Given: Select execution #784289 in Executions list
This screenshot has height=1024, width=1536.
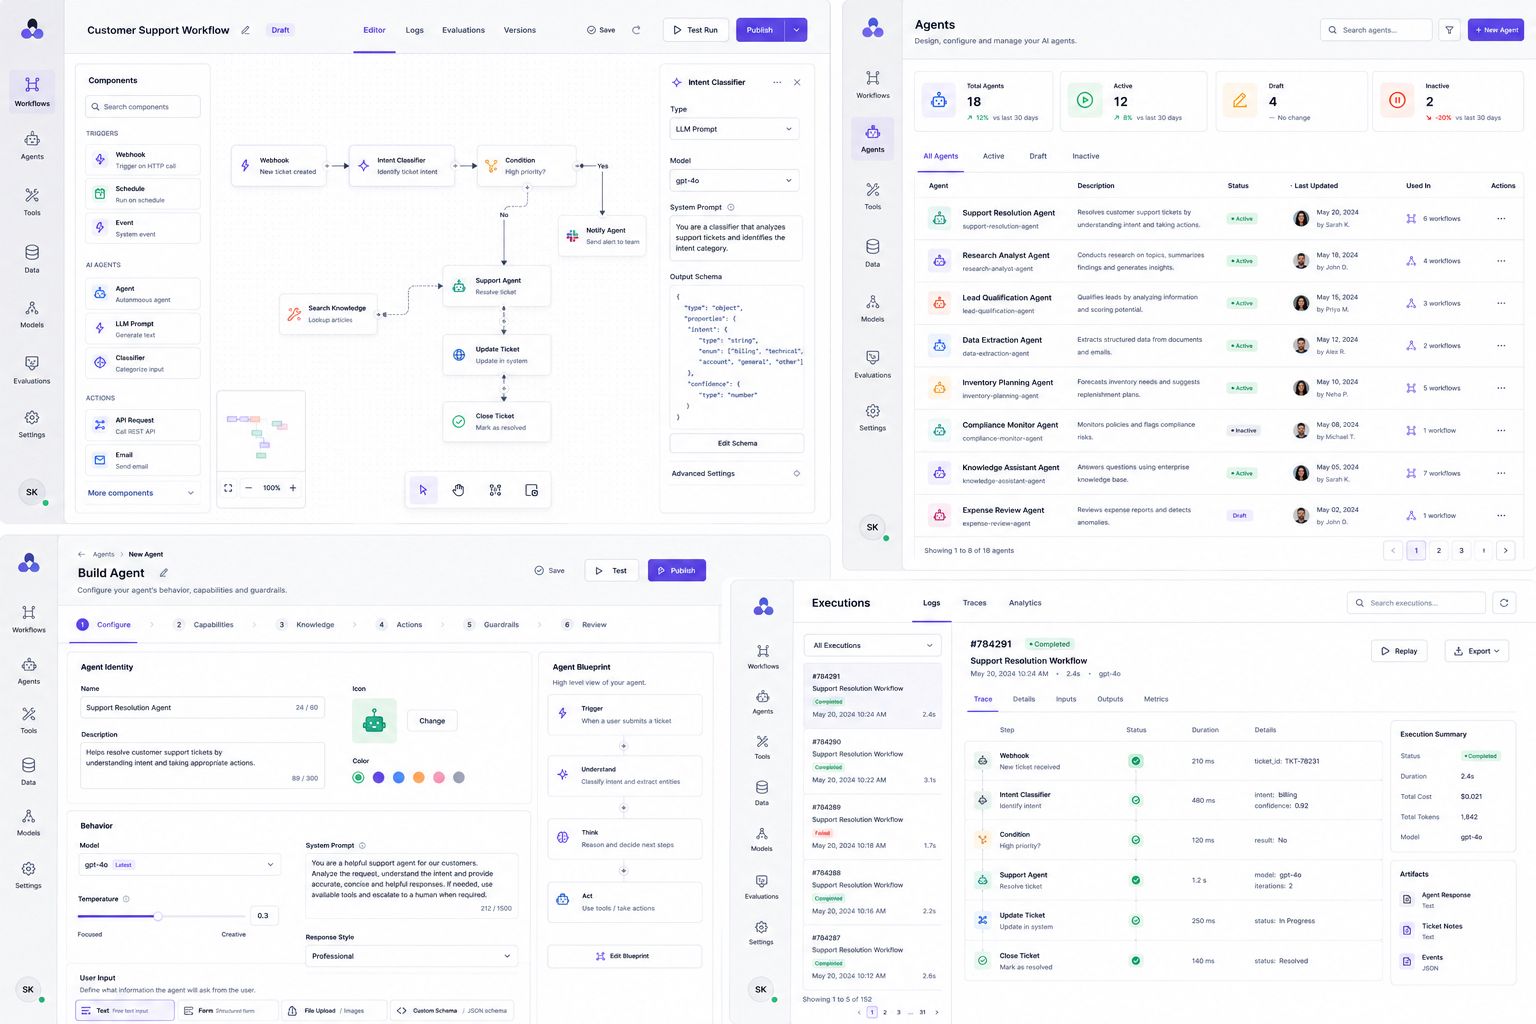Looking at the screenshot, I should (x=873, y=826).
